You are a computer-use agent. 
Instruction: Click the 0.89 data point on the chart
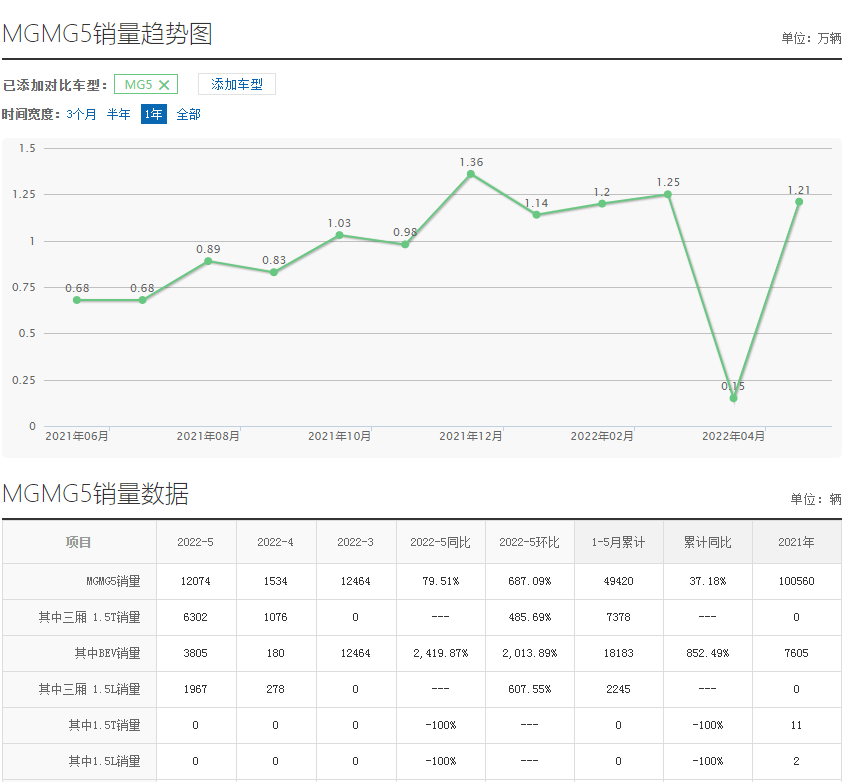208,261
